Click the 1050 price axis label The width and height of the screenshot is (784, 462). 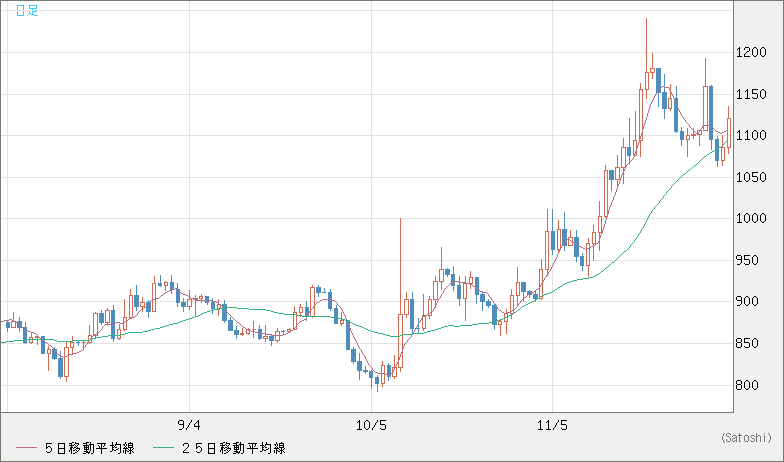click(752, 177)
